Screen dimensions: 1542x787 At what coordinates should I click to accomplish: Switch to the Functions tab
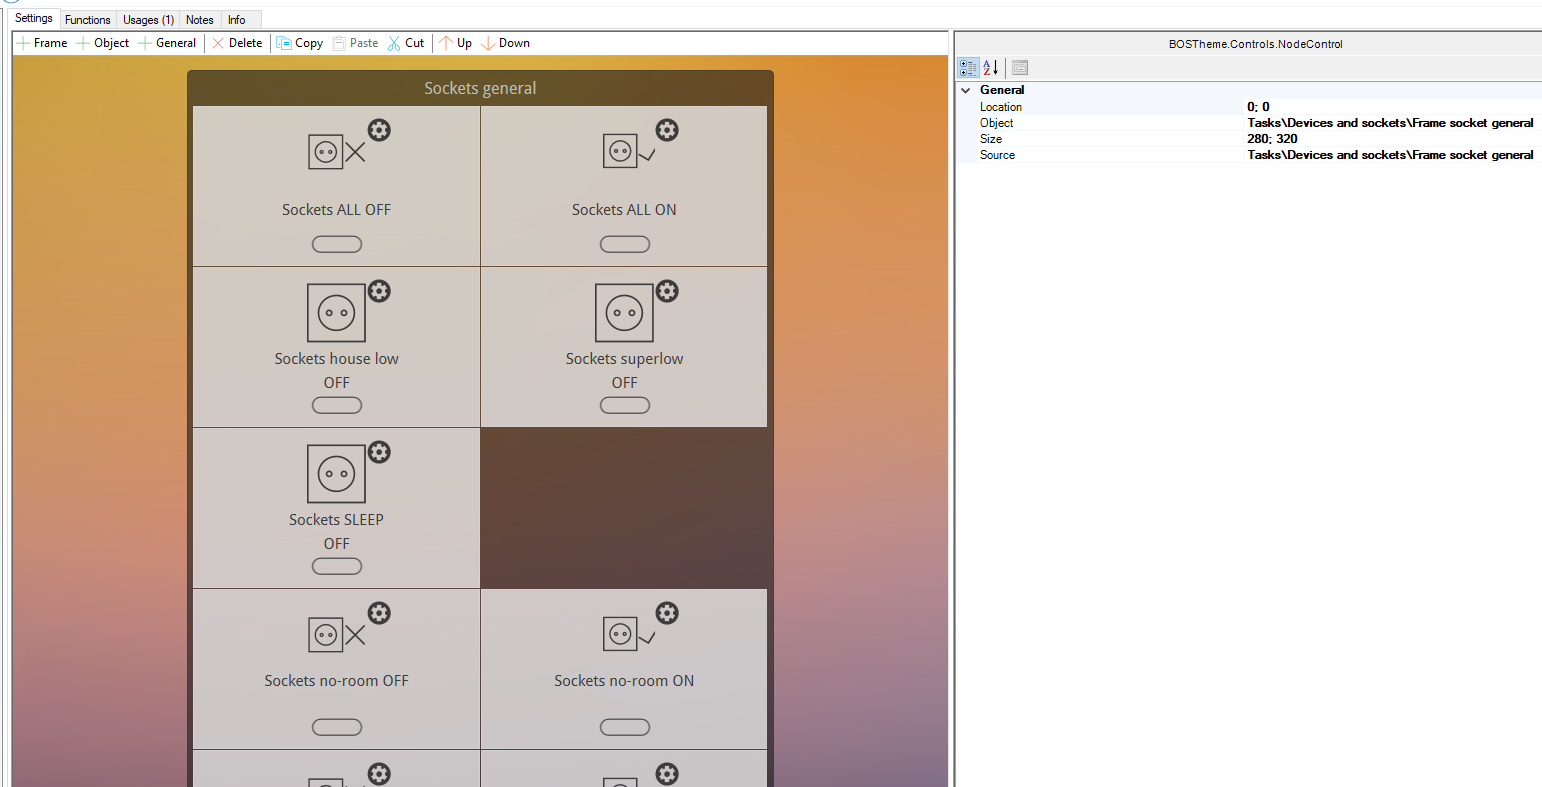(88, 20)
